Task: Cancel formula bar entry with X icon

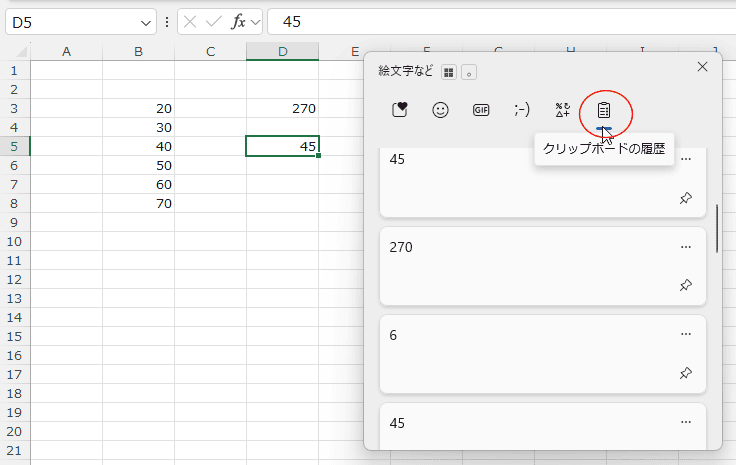Action: click(190, 22)
